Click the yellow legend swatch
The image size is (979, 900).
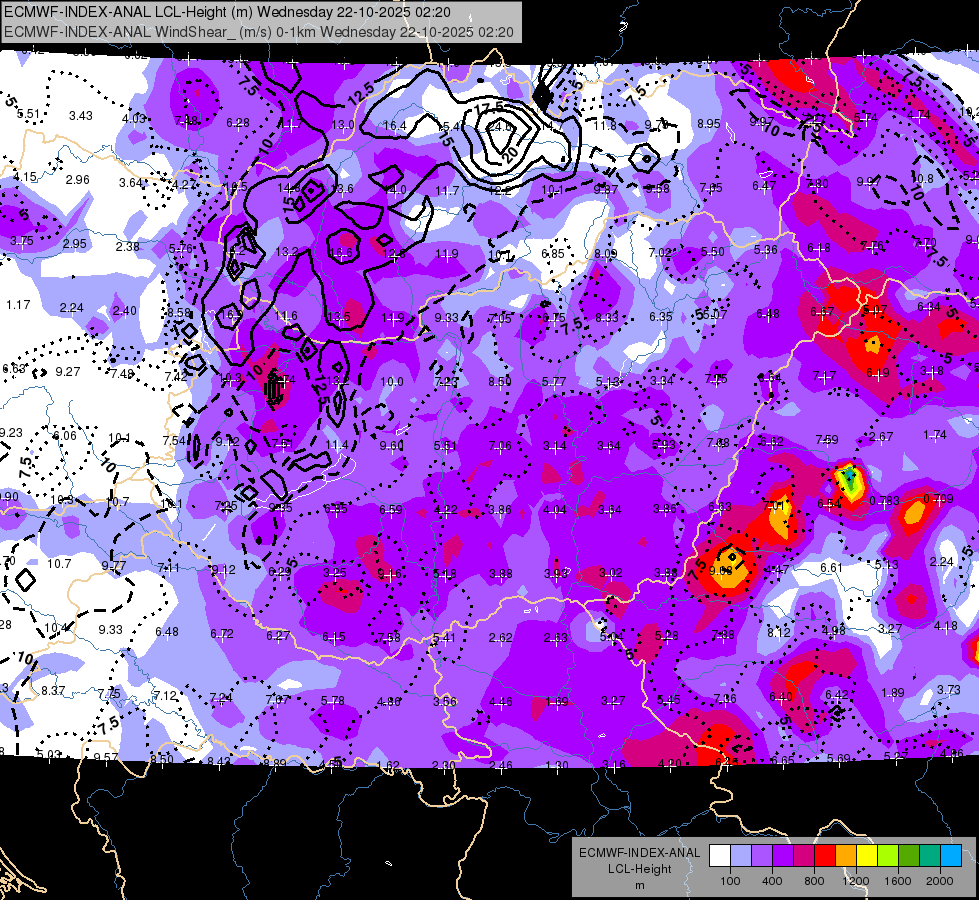(x=867, y=856)
